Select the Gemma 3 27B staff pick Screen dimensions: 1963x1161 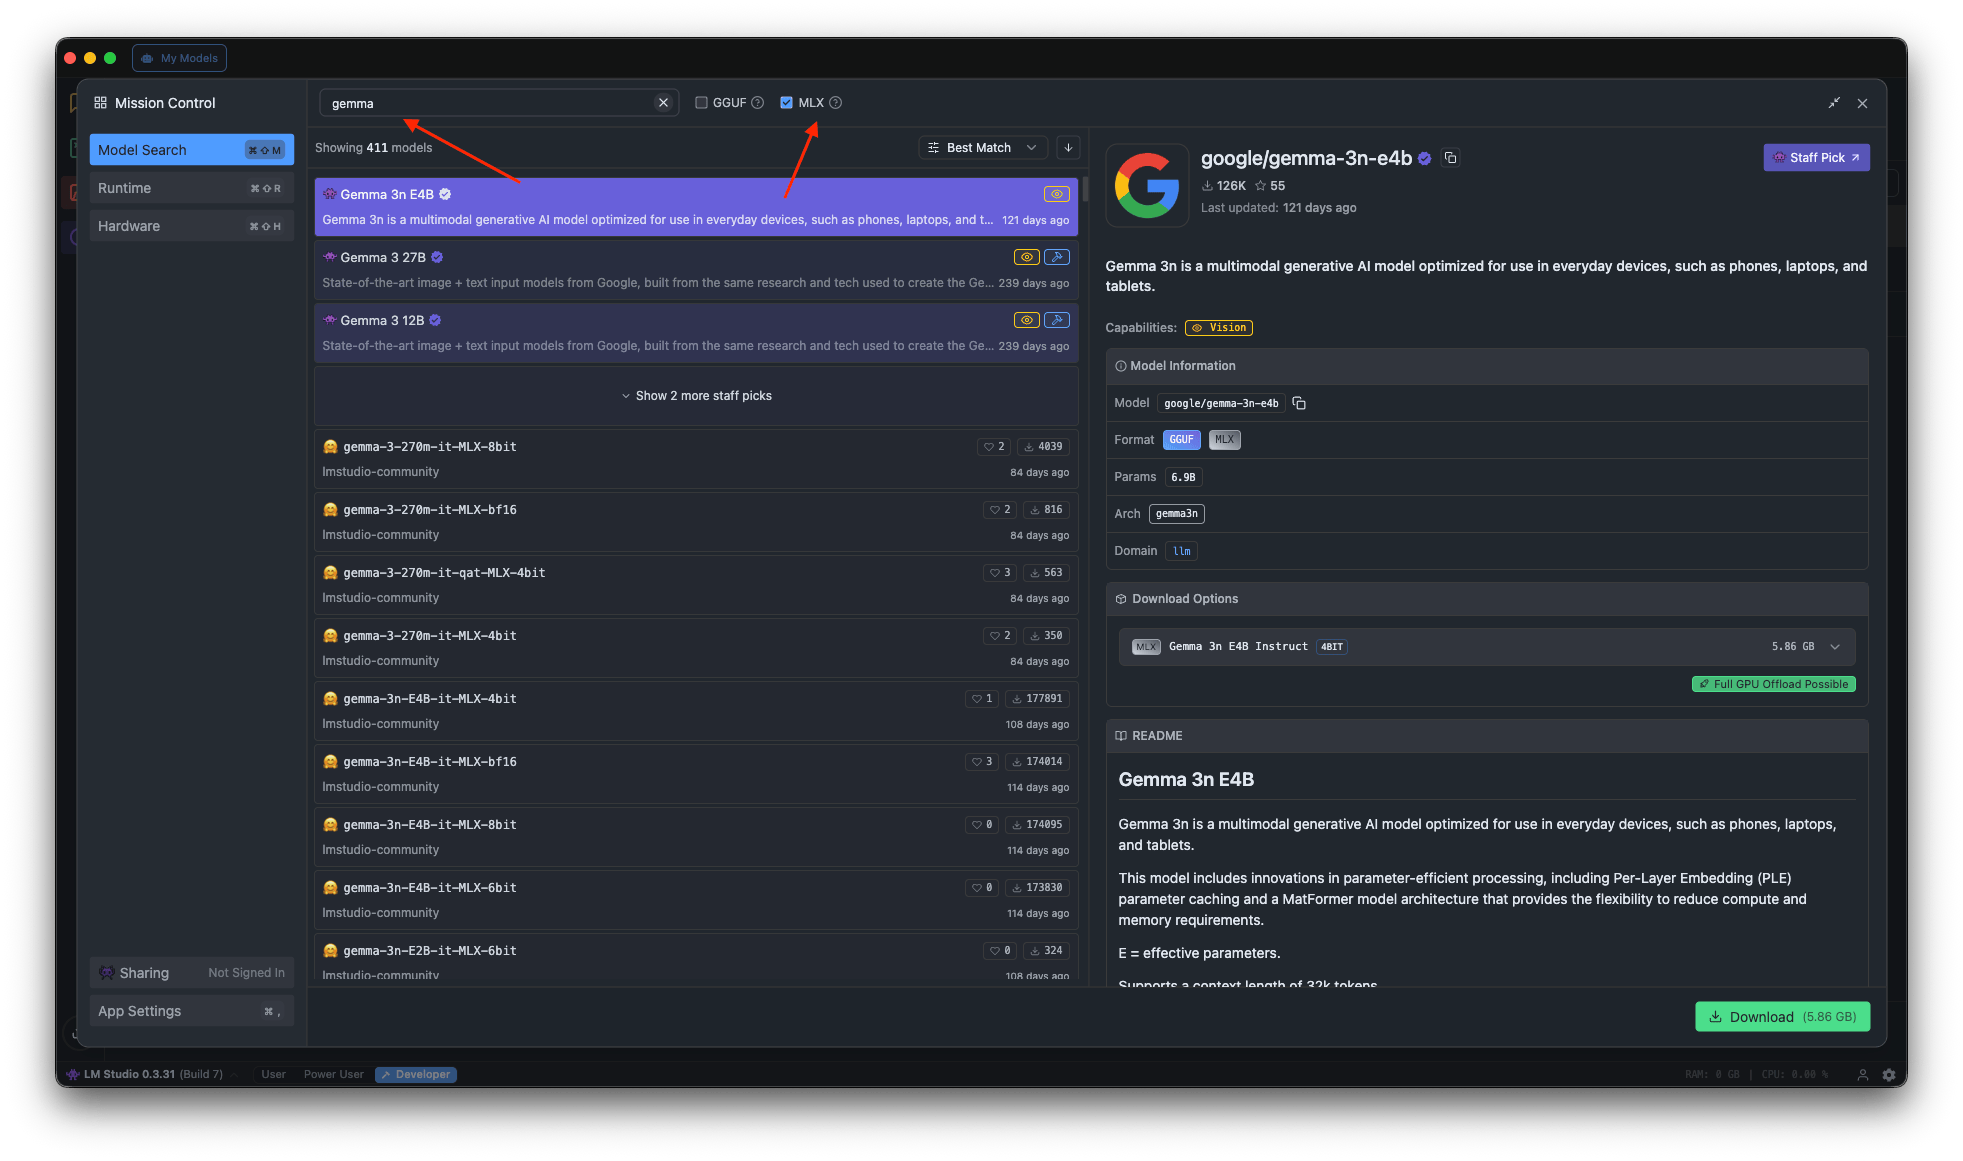[696, 269]
